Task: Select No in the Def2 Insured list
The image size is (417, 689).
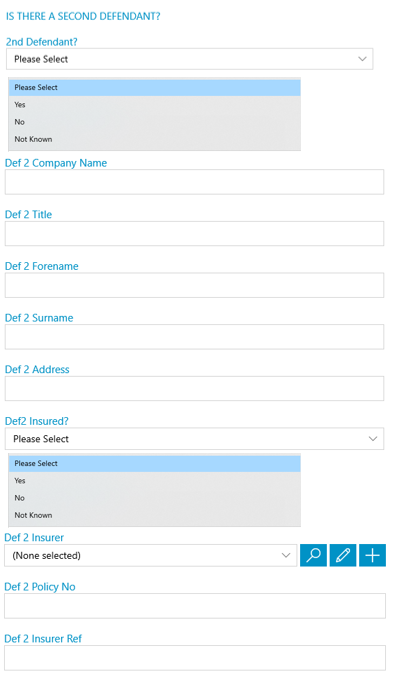Action: coord(155,498)
